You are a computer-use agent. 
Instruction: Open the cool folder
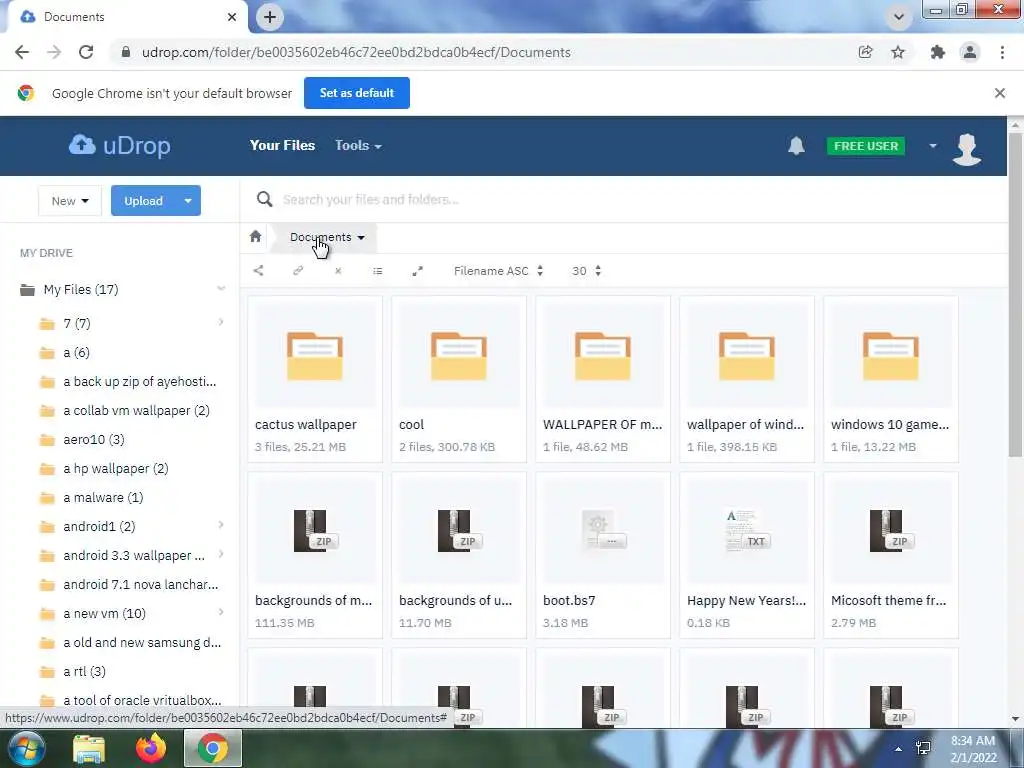click(458, 379)
